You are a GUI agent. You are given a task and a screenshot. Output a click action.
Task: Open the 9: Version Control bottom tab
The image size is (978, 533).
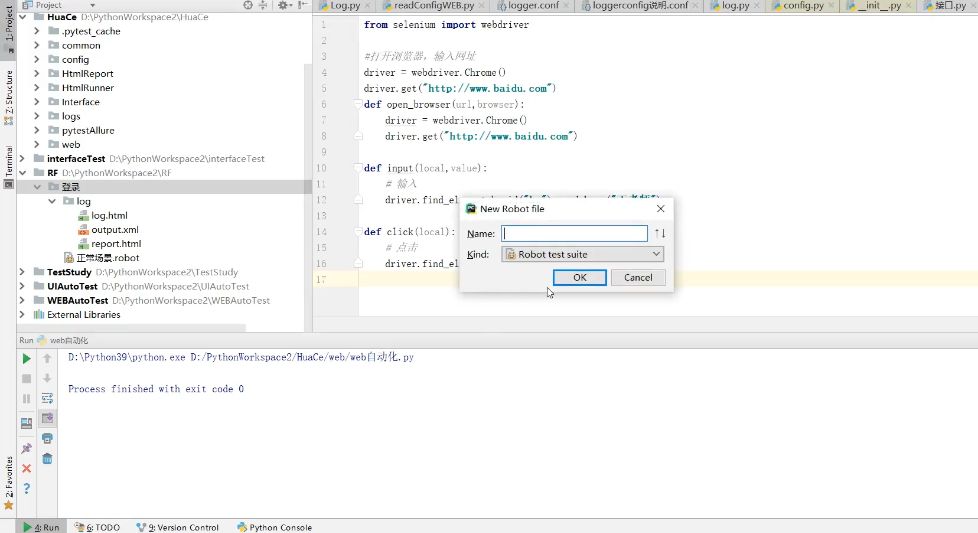[x=178, y=527]
